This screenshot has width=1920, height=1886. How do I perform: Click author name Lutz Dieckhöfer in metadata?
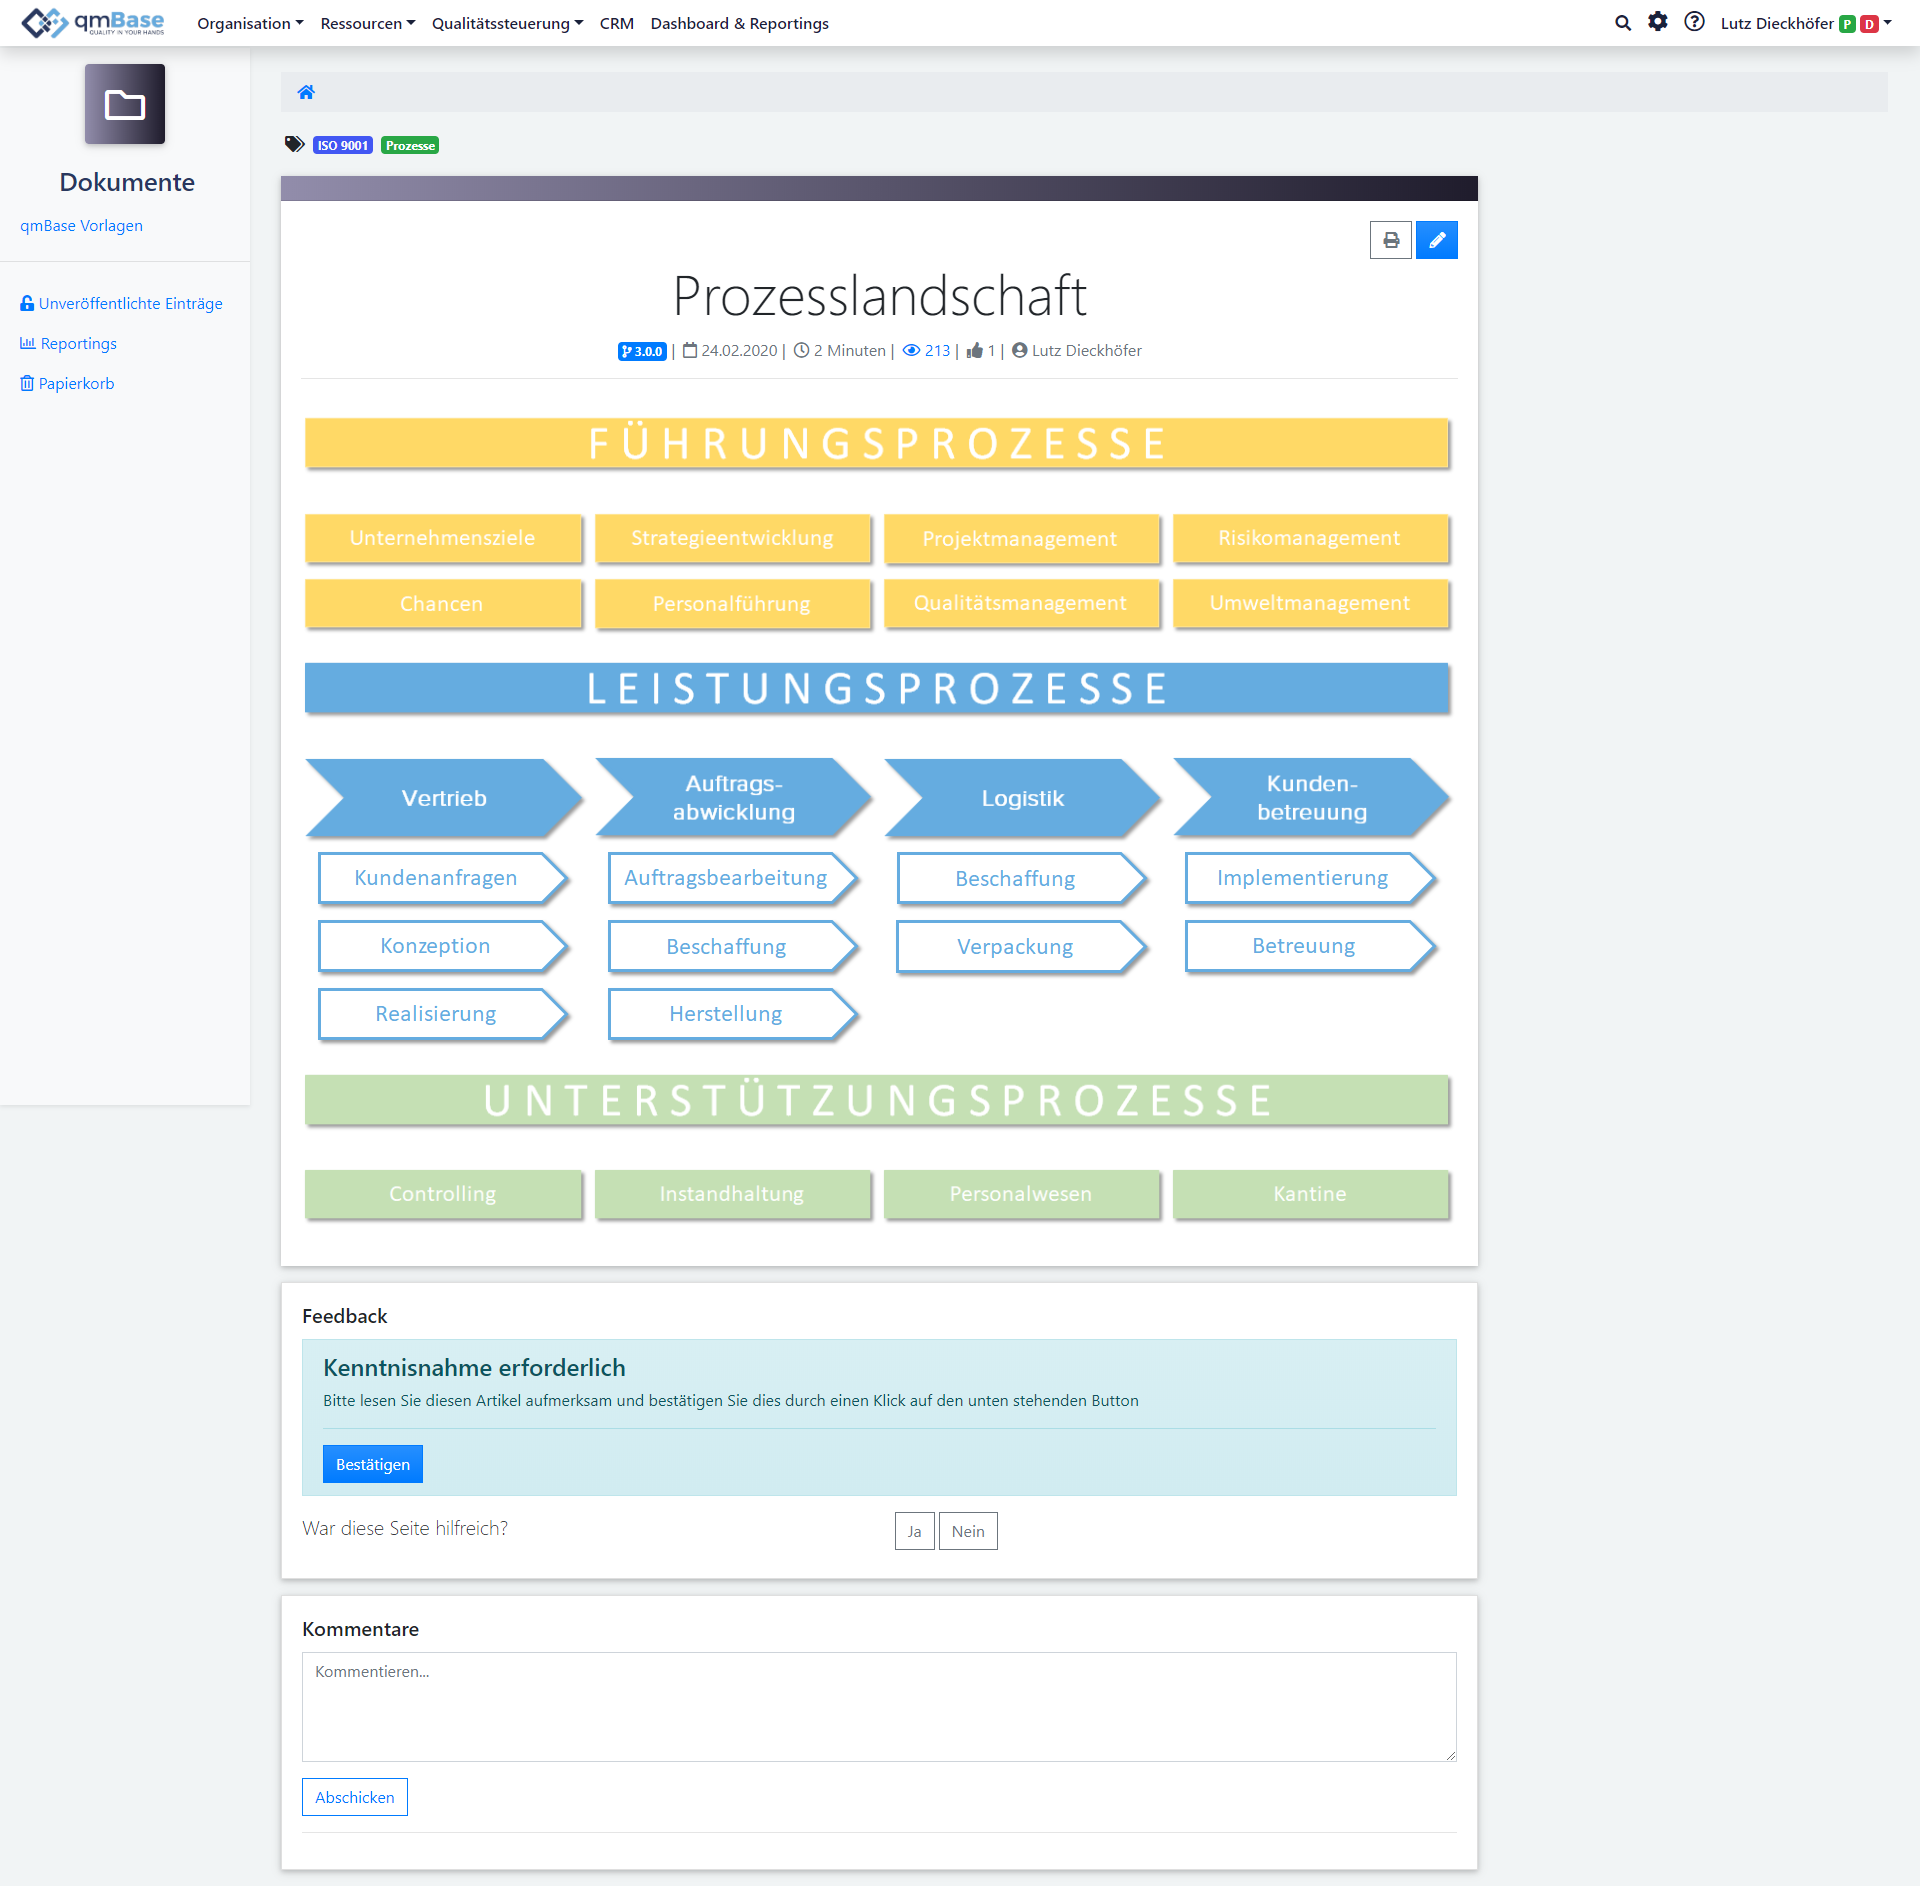1086,350
